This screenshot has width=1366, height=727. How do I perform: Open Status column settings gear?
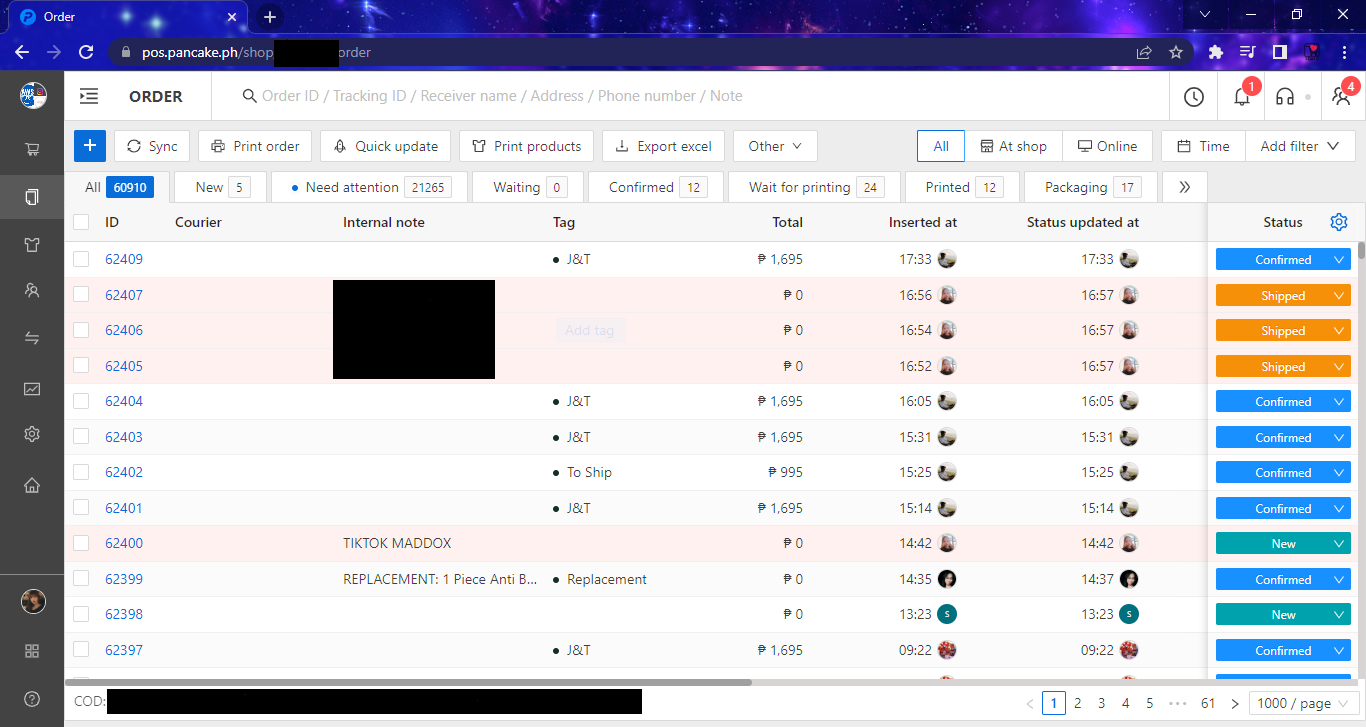(1339, 222)
